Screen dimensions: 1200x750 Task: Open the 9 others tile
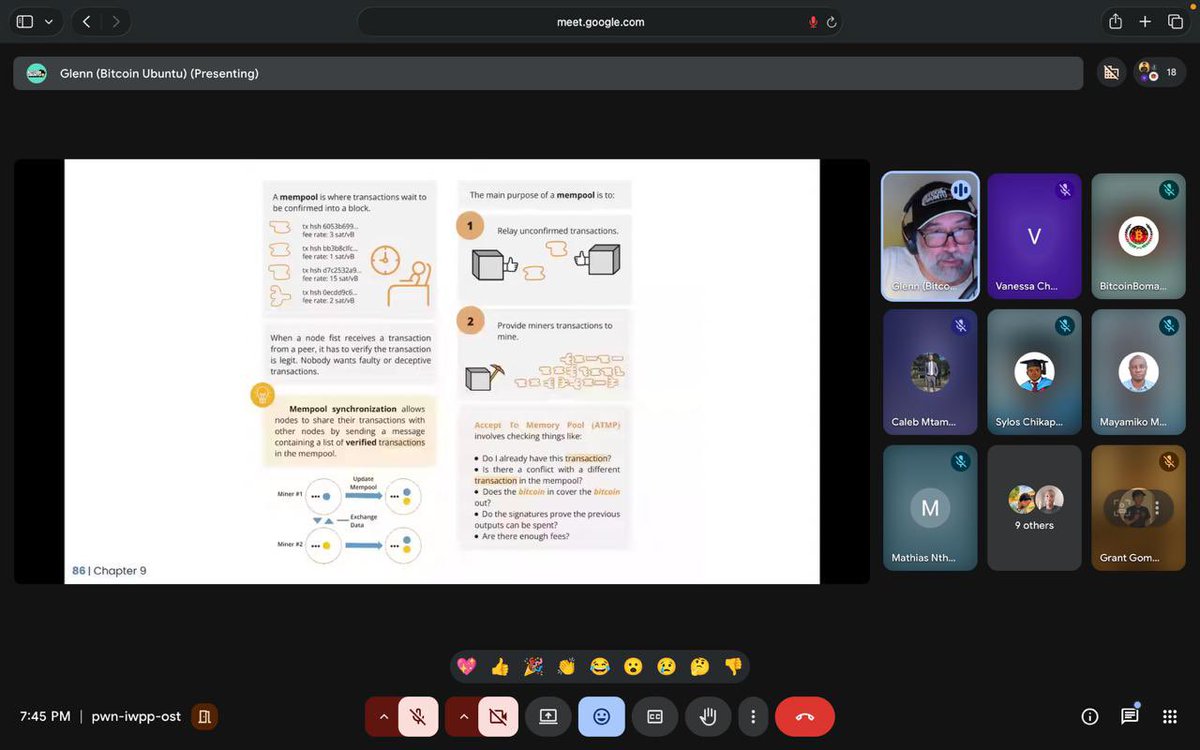pos(1034,508)
